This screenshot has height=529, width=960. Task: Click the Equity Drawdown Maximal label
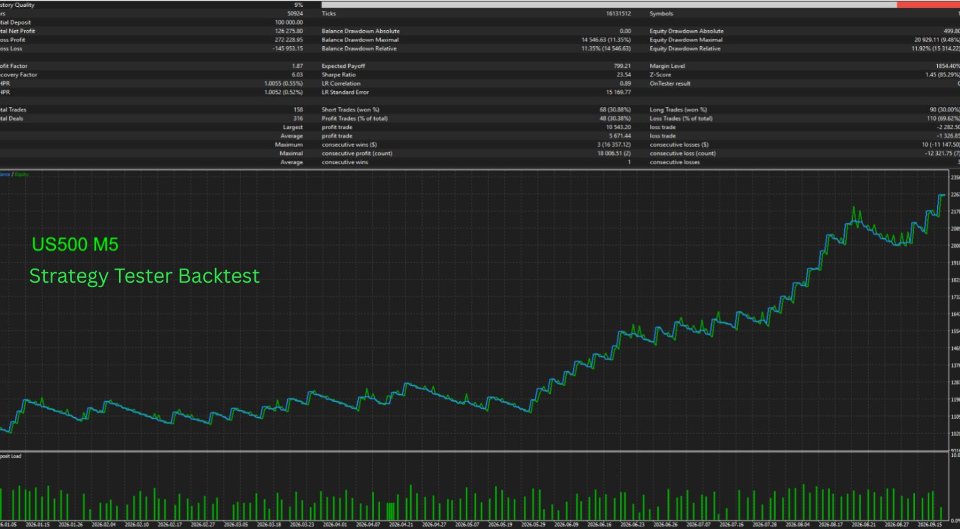pyautogui.click(x=686, y=40)
